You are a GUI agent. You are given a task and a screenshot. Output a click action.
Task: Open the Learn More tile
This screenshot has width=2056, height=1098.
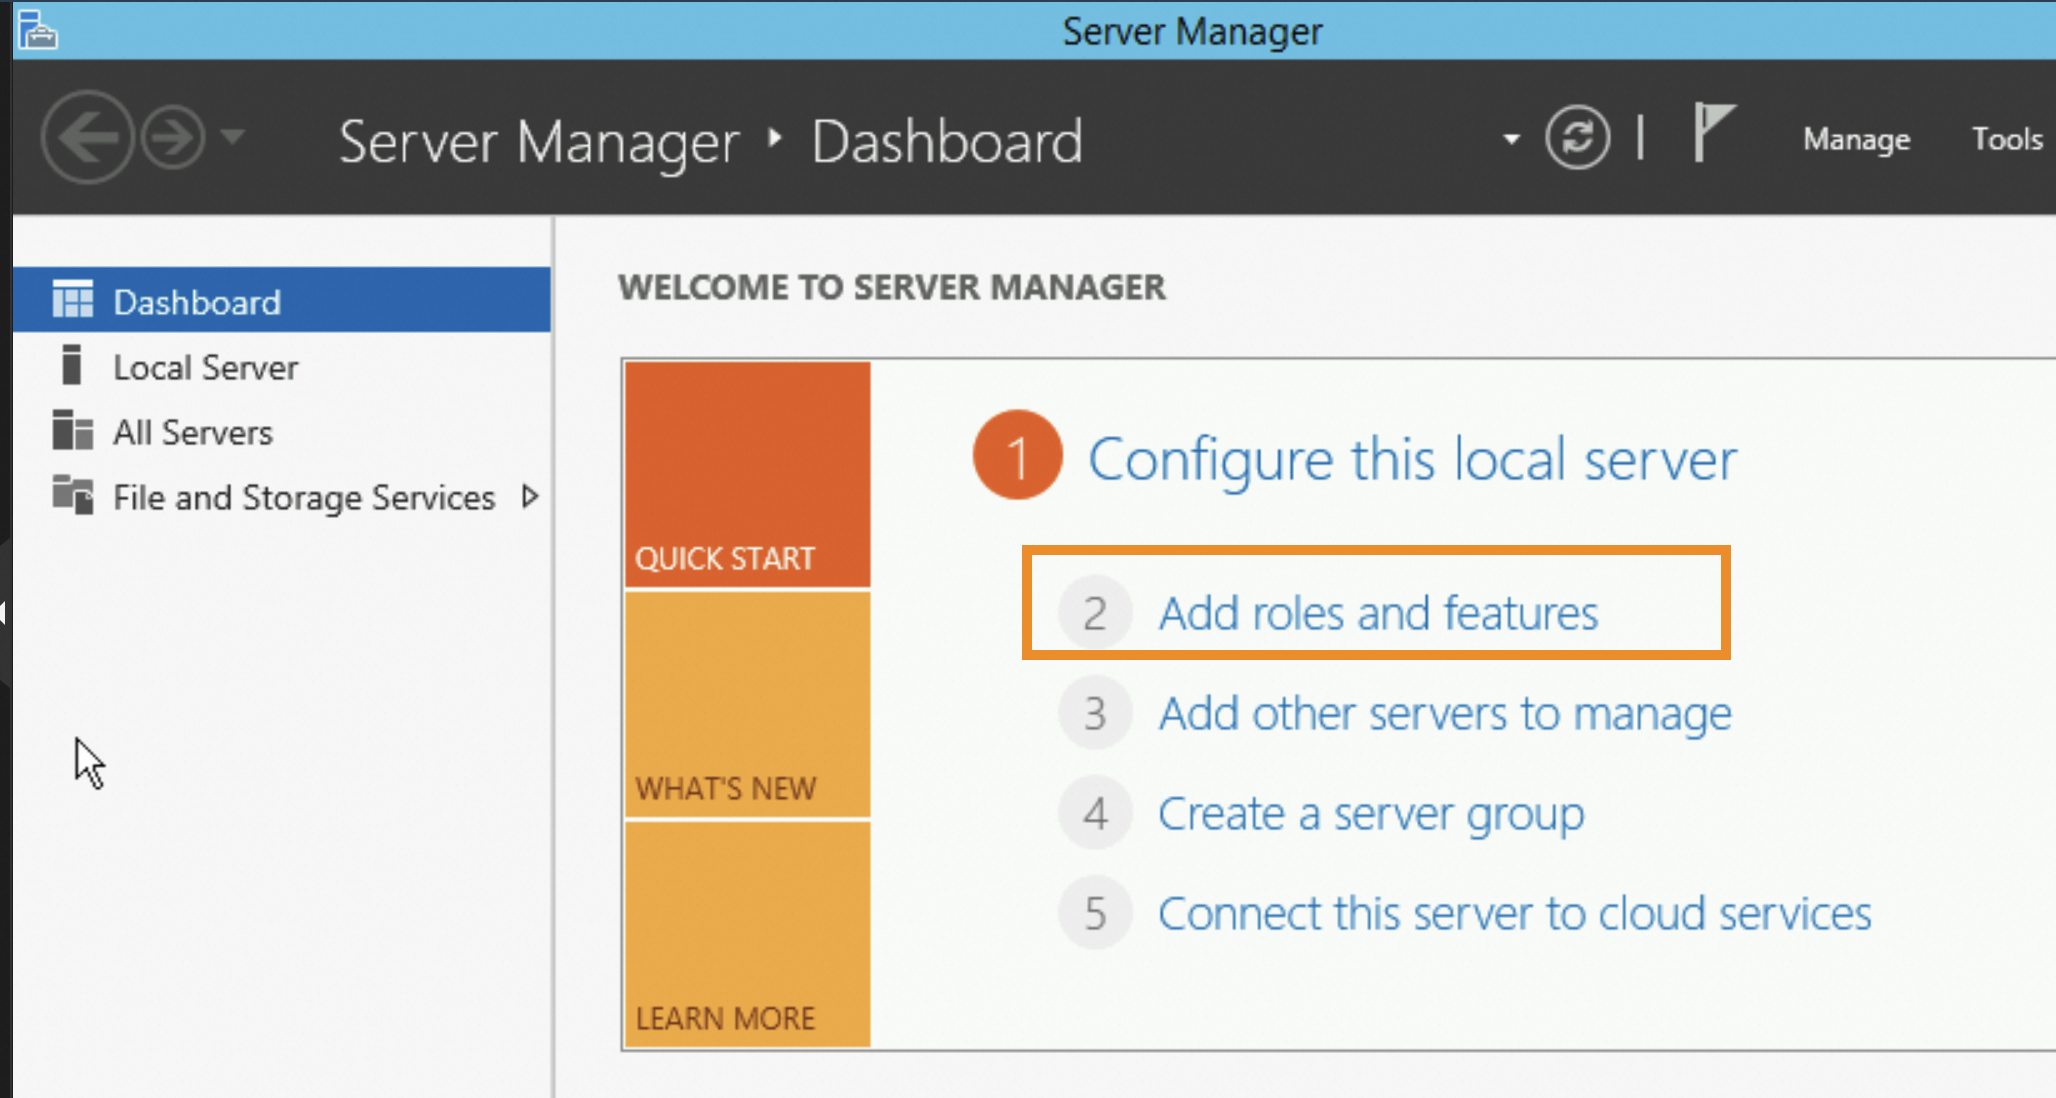[x=747, y=934]
